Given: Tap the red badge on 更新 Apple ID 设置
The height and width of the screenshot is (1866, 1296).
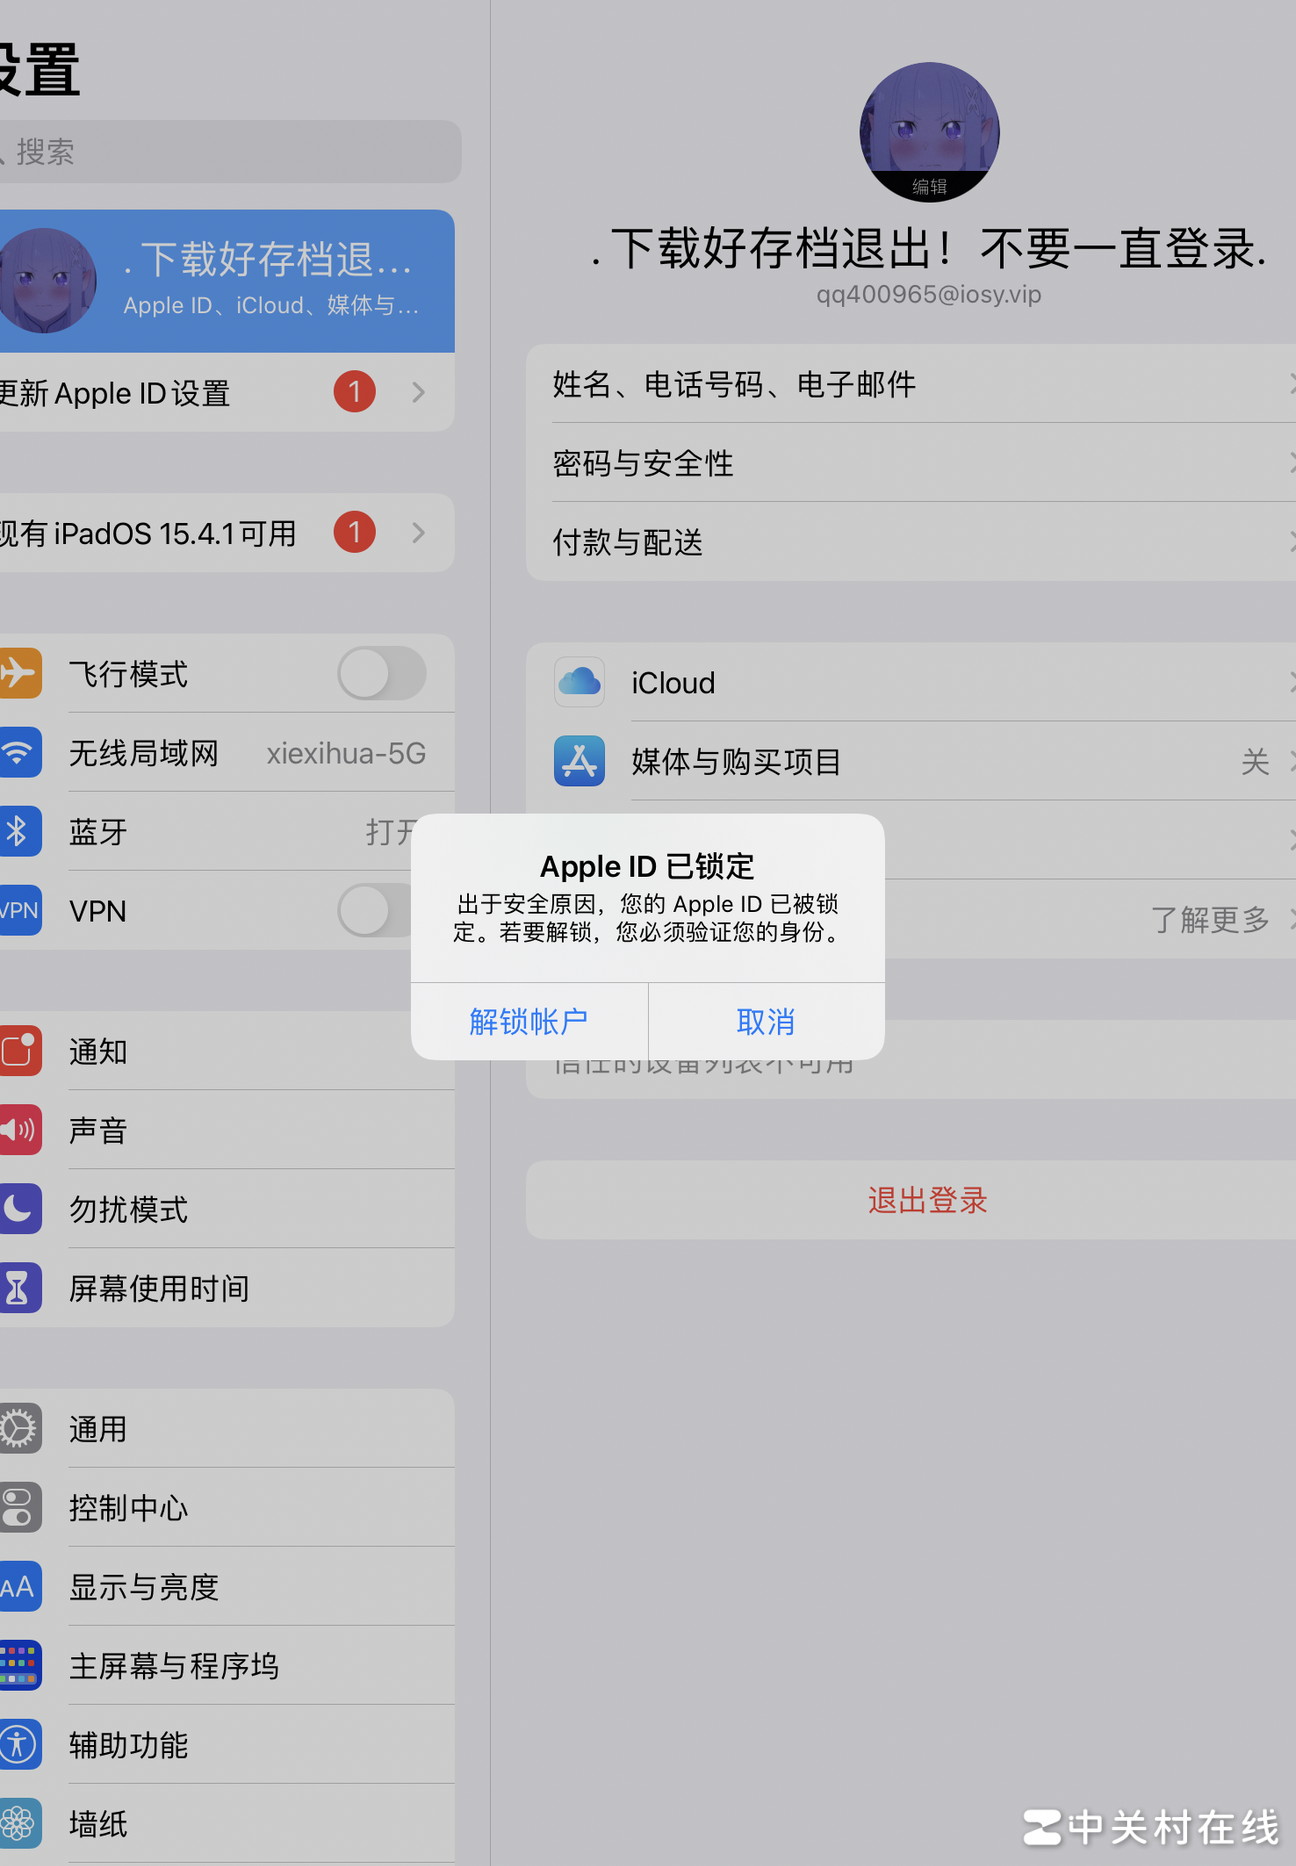Looking at the screenshot, I should 354,392.
